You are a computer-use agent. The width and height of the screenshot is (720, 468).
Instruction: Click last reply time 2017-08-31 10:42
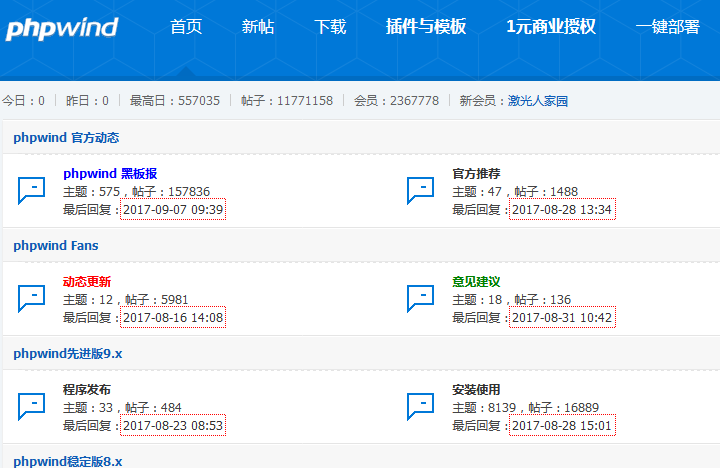[562, 317]
